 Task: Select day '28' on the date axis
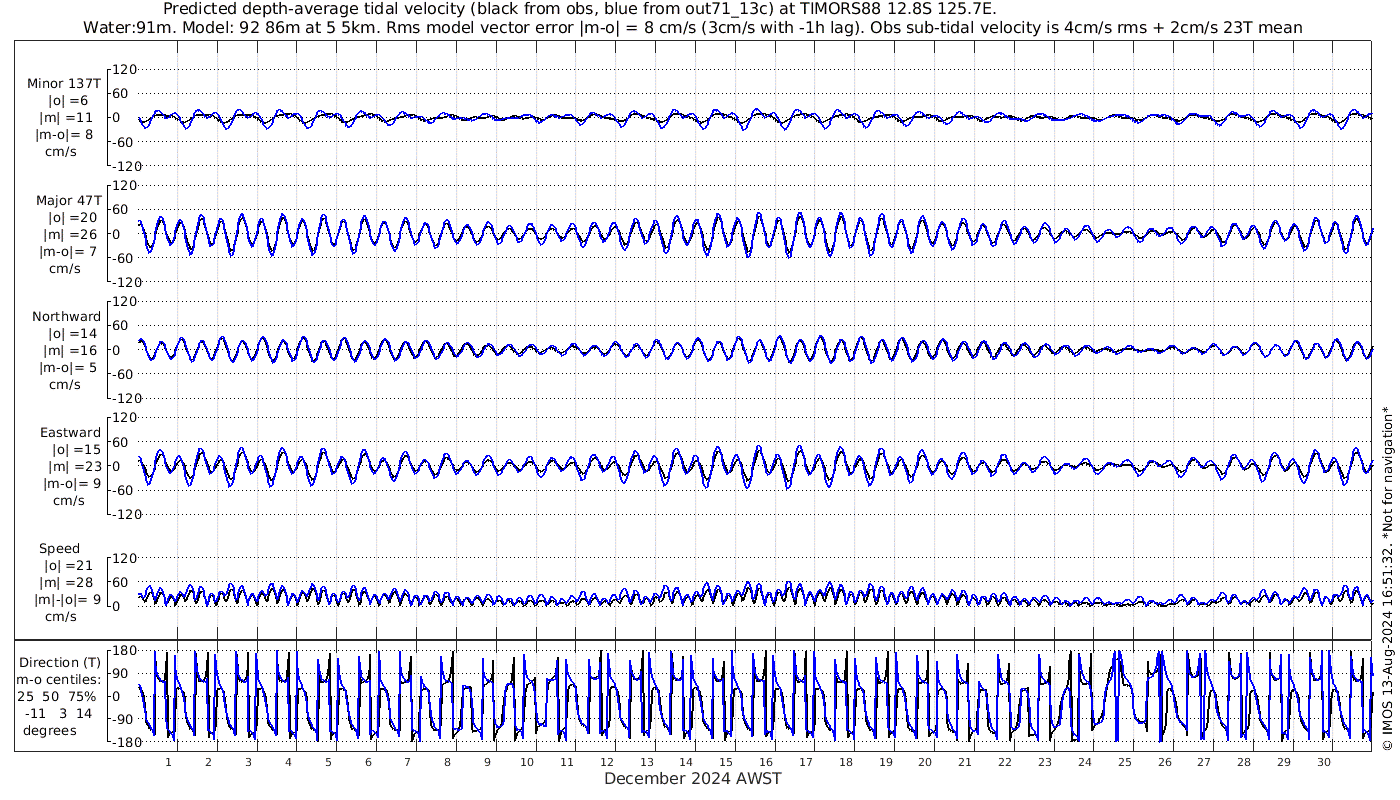tap(1244, 762)
